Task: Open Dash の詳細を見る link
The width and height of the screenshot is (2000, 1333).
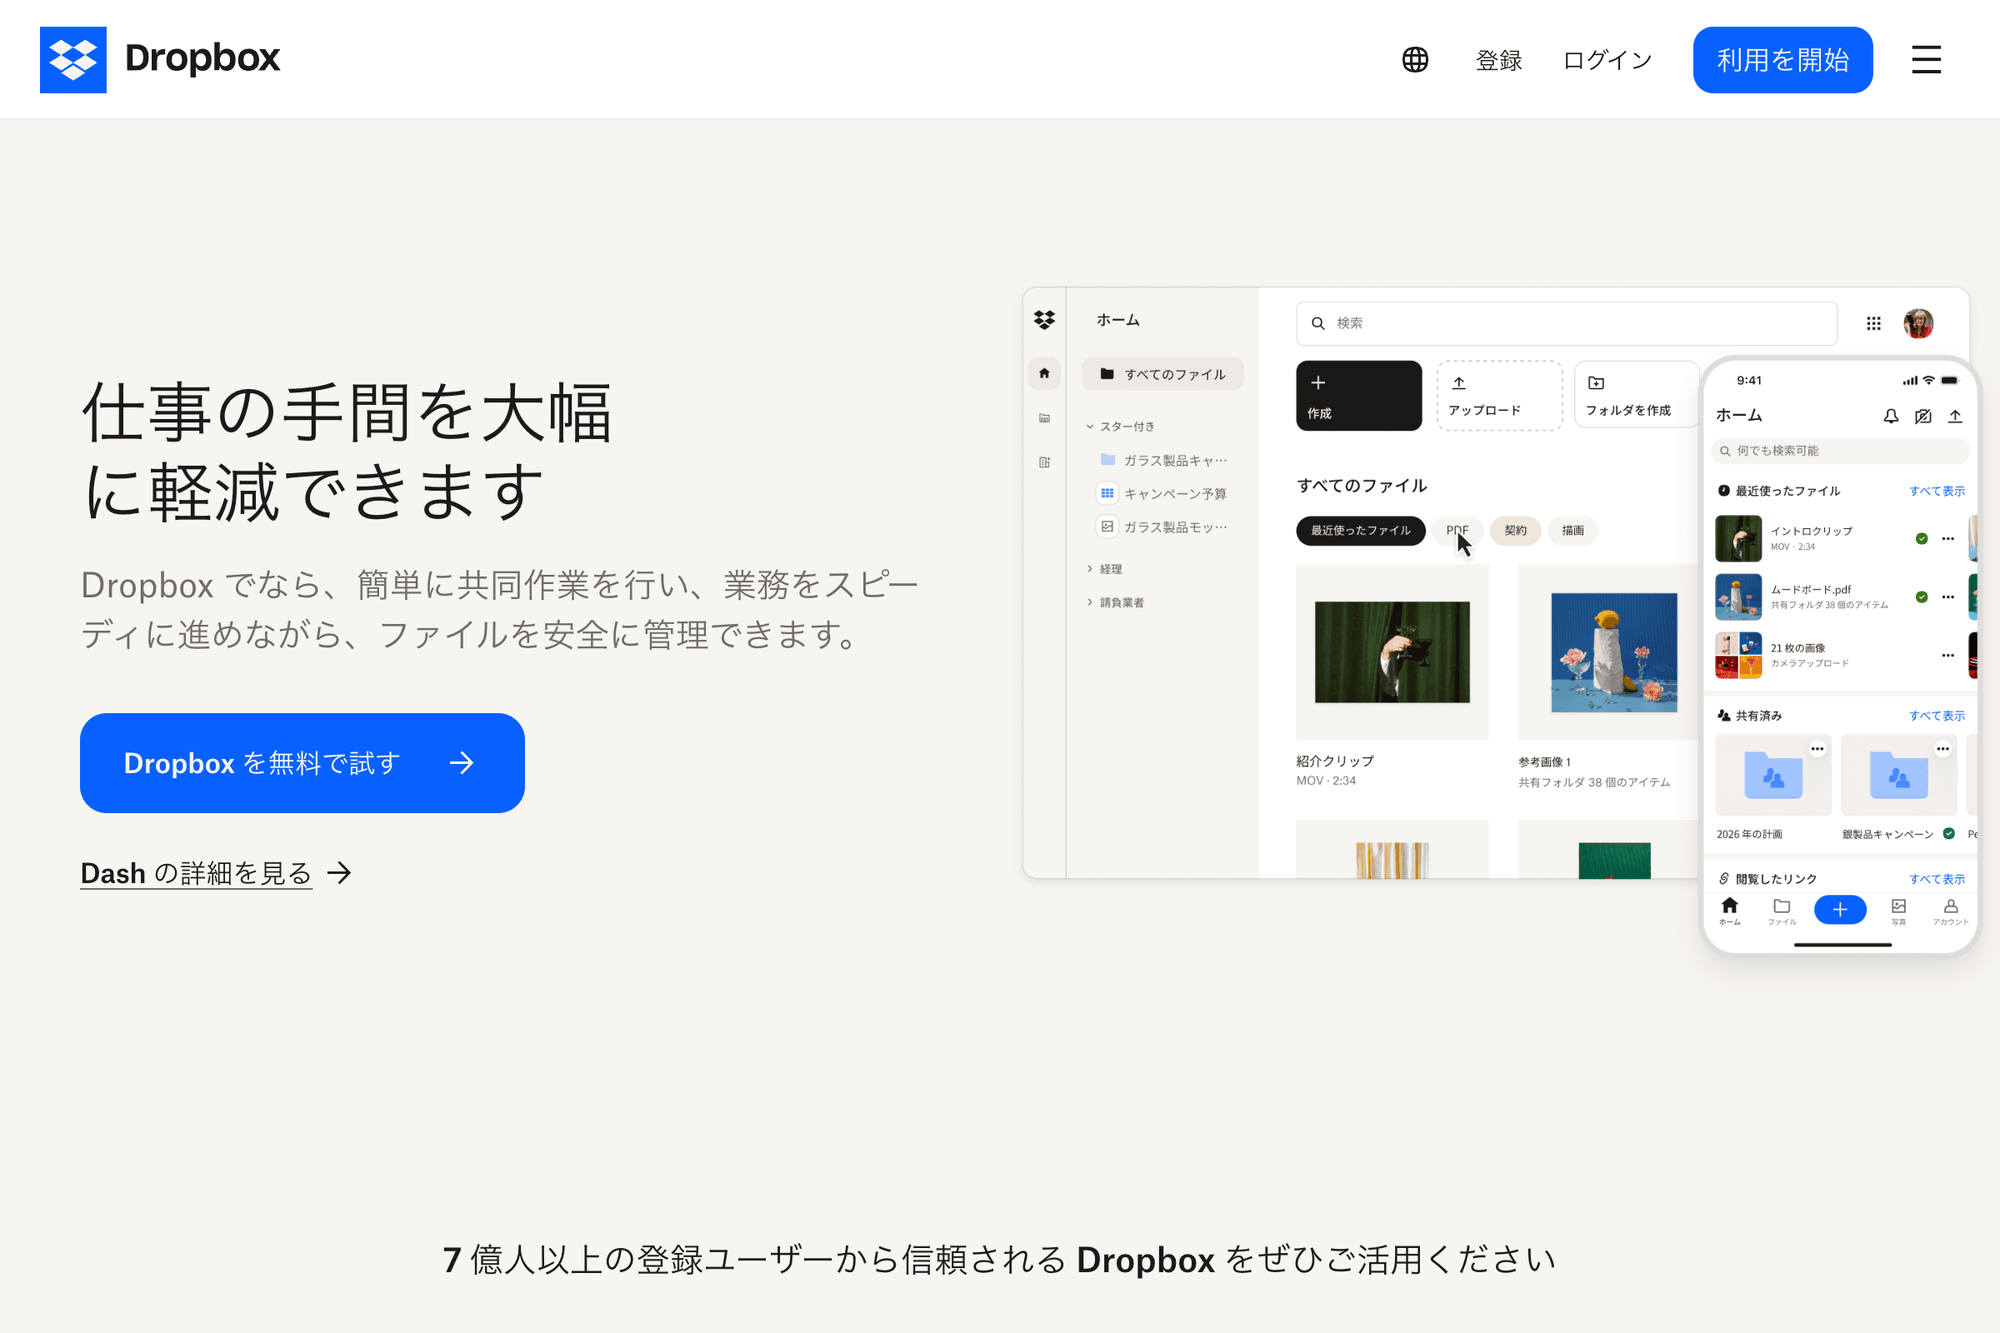Action: coord(216,873)
